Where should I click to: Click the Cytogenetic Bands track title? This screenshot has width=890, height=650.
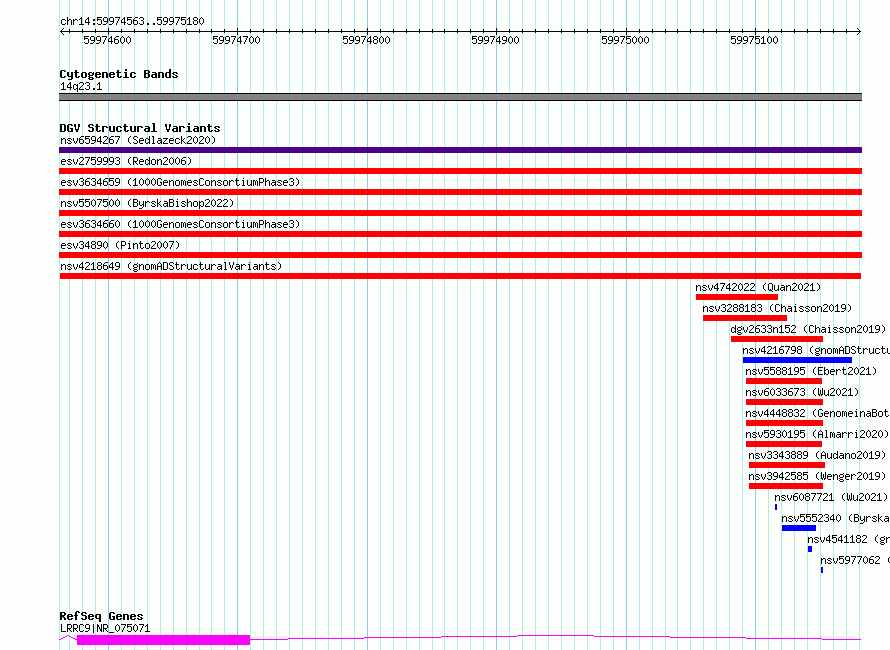(x=119, y=74)
